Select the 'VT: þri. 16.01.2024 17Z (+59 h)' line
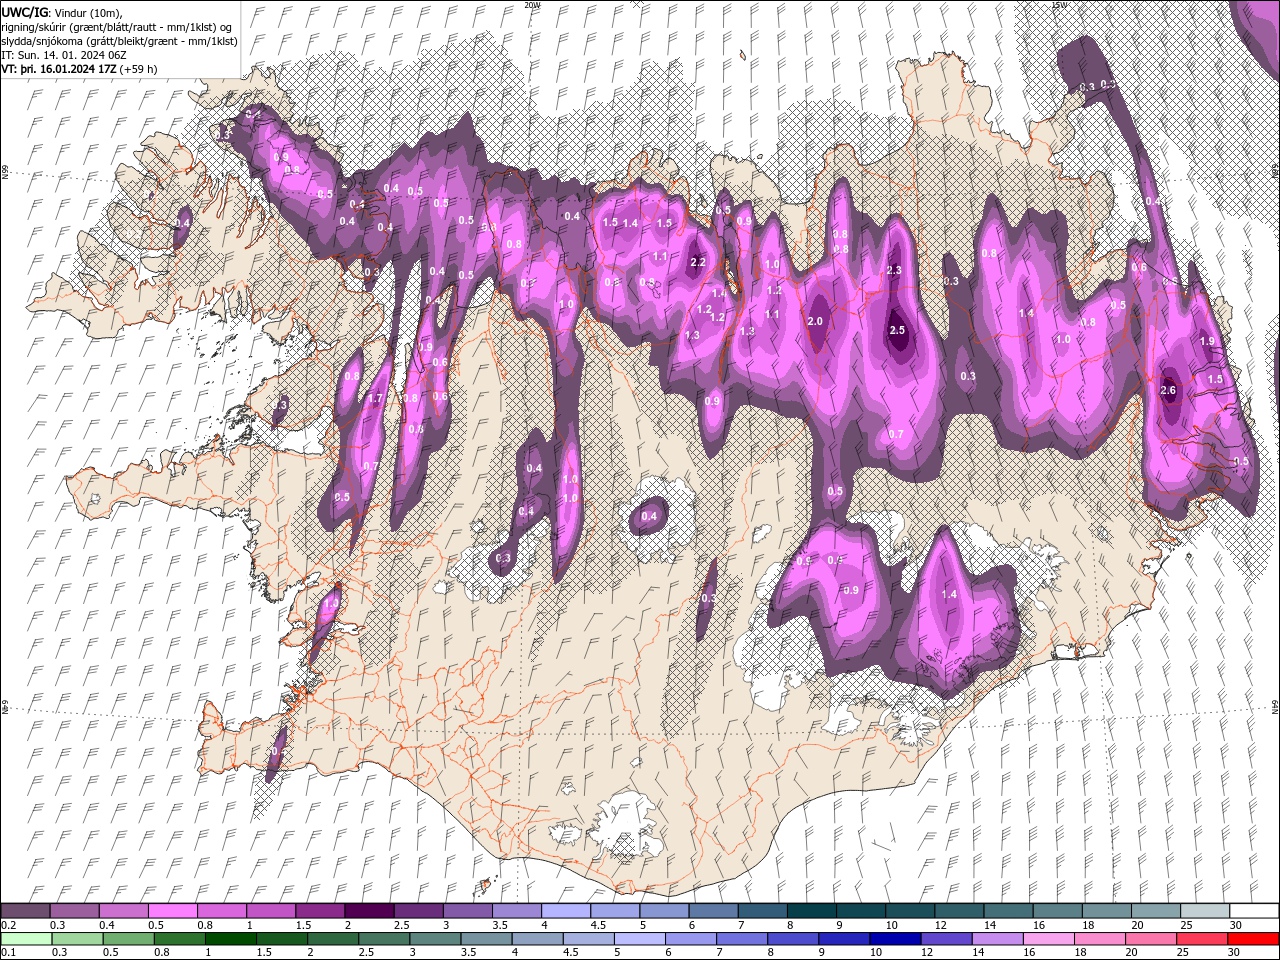 79,69
